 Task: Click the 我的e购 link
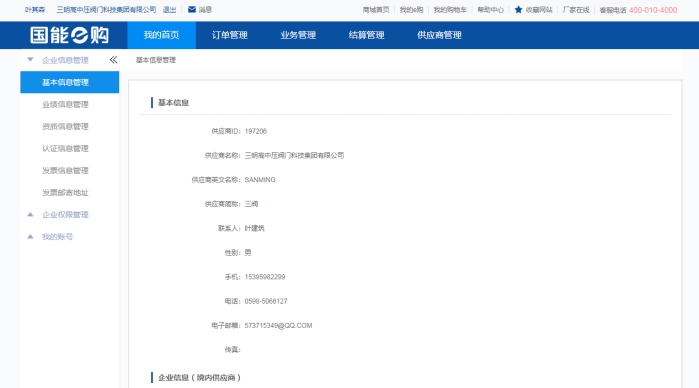(x=411, y=10)
